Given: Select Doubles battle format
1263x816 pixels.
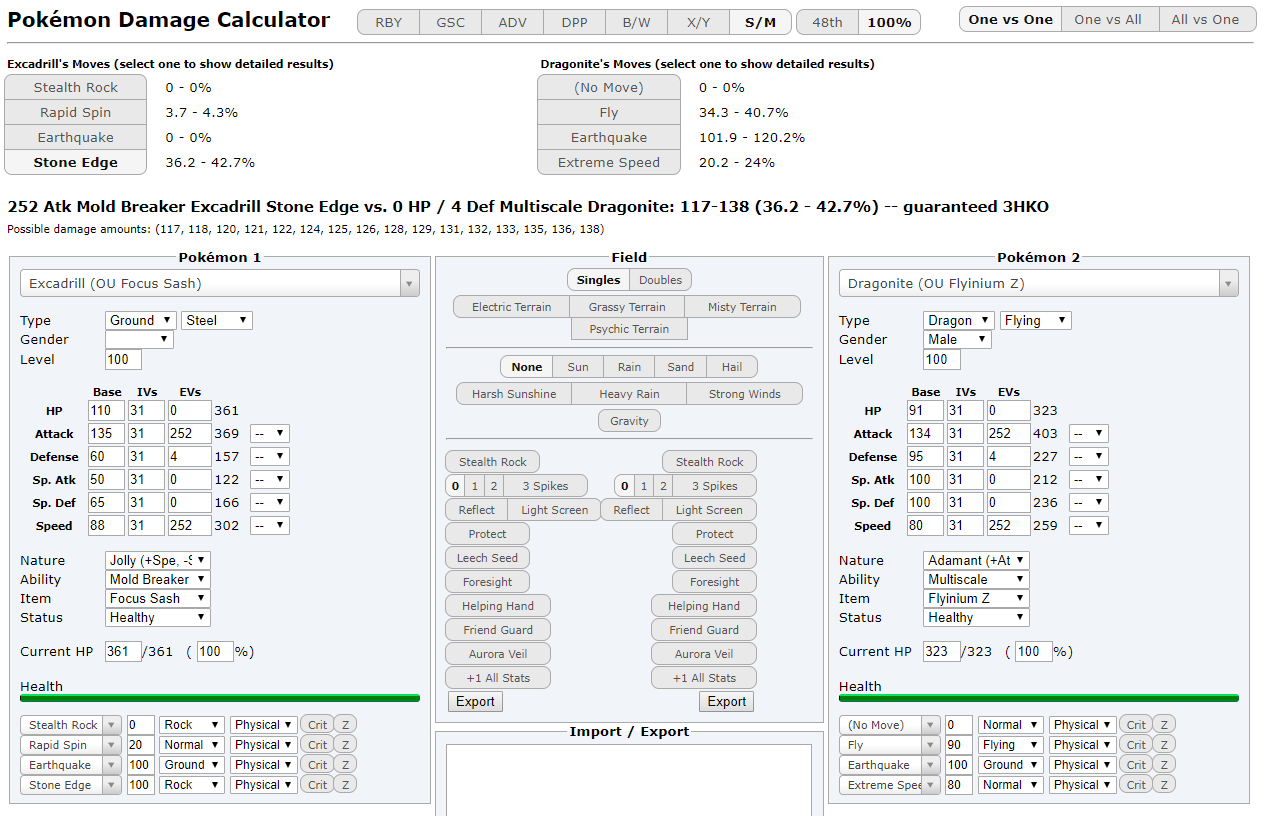Looking at the screenshot, I should click(660, 280).
